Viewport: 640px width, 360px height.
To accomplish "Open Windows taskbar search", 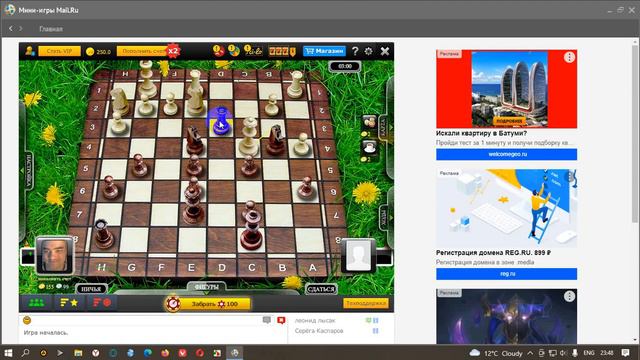I will click(25, 353).
